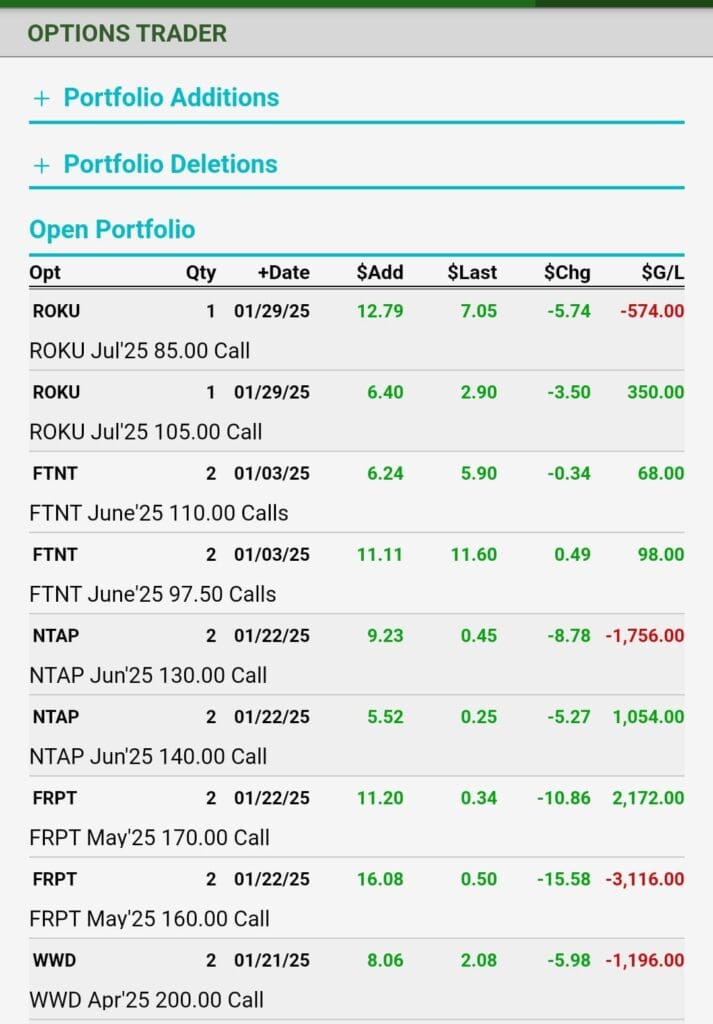Click the plus icon beside Portfolio Deletions
713x1024 pixels.
pyautogui.click(x=40, y=164)
